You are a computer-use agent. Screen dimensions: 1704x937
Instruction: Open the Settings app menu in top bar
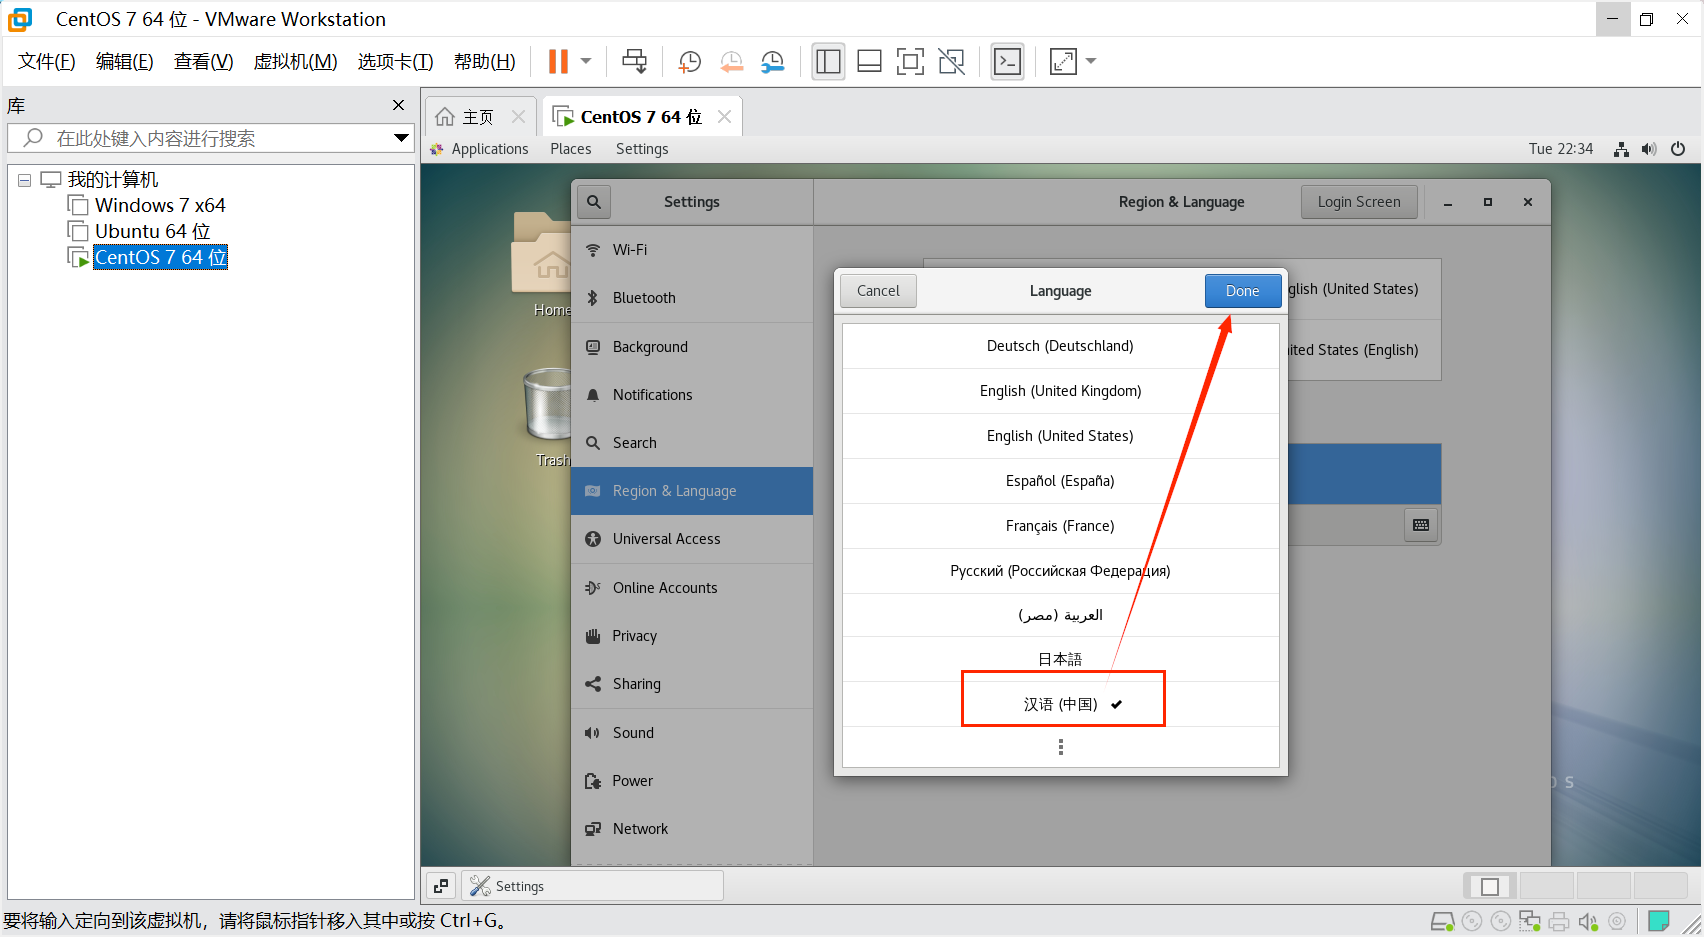click(642, 149)
